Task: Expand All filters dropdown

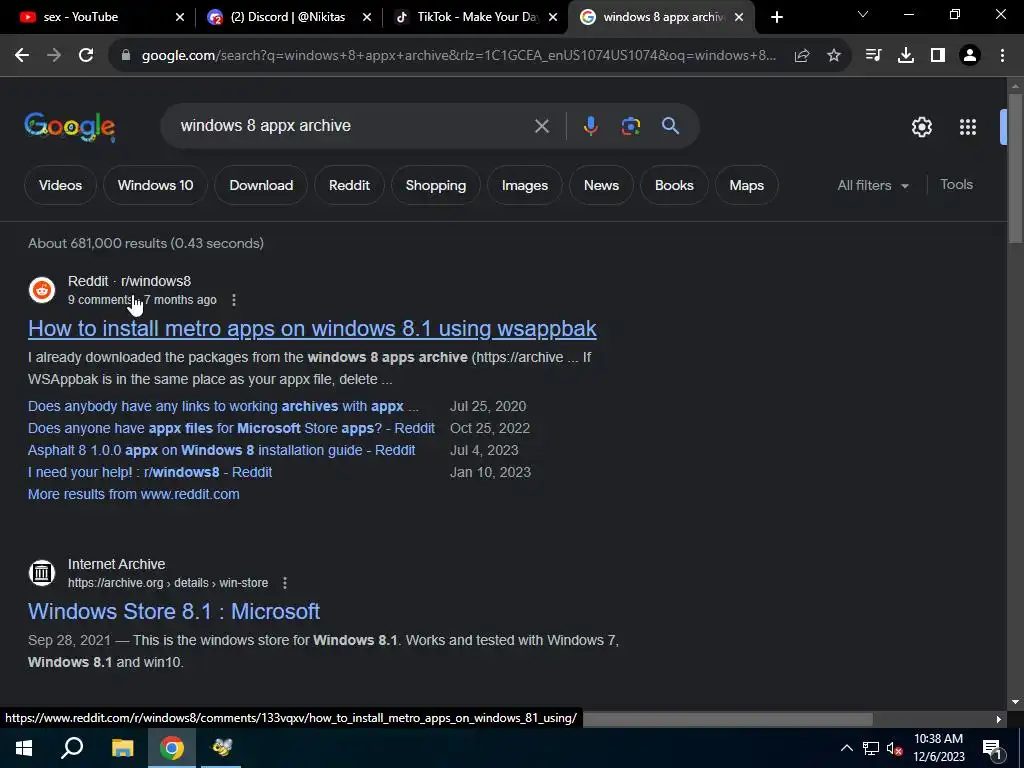Action: tap(873, 185)
